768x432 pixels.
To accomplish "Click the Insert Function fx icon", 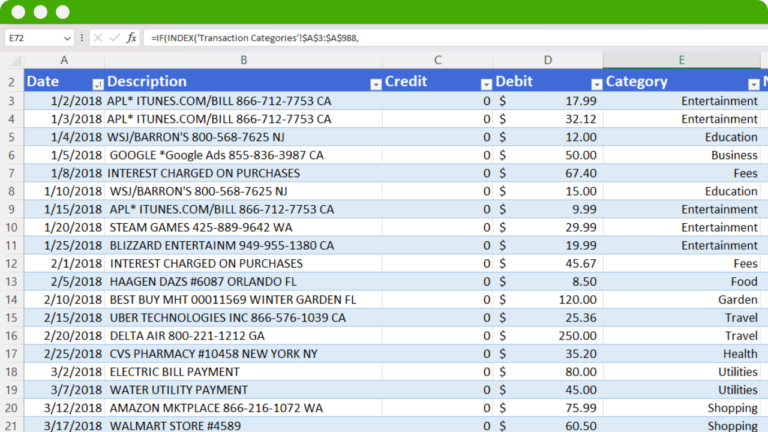I will coord(131,38).
